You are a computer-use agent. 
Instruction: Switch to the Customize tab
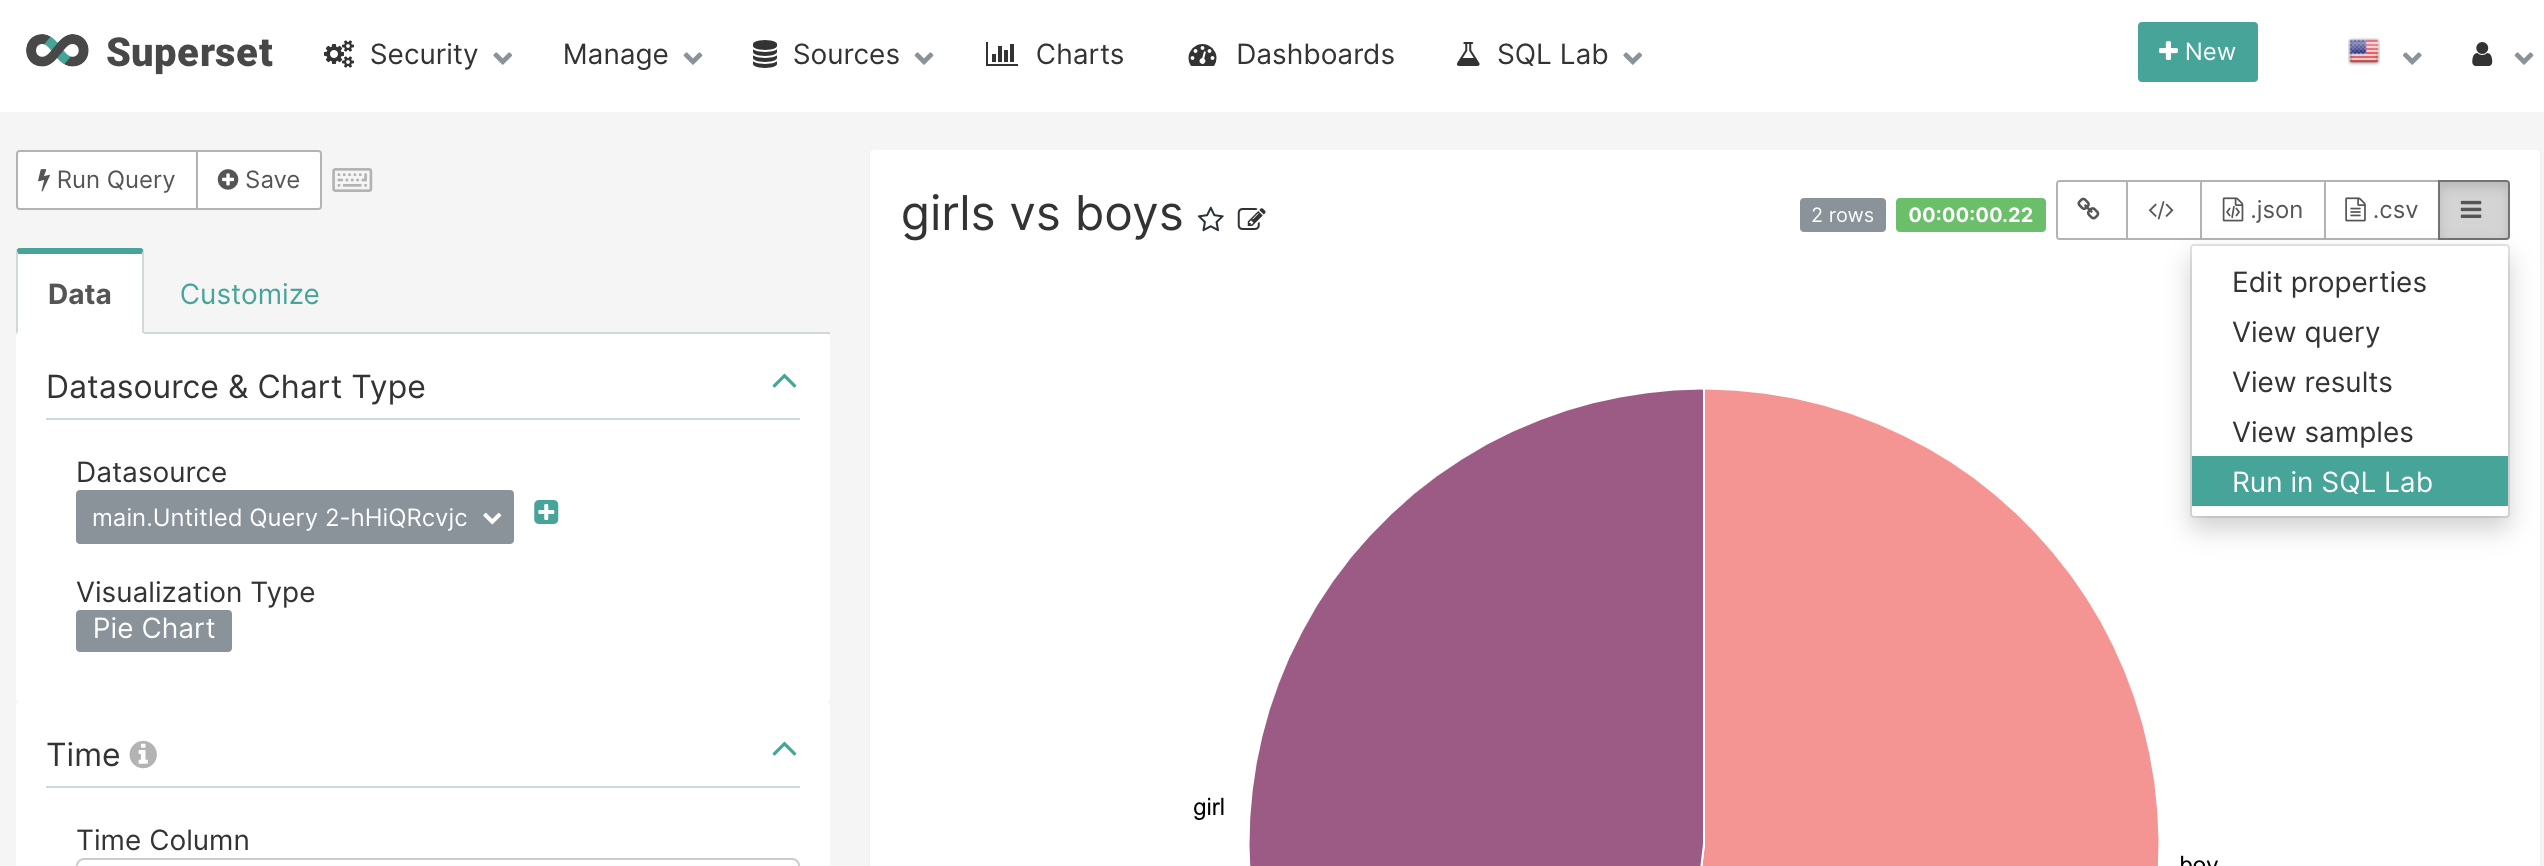pyautogui.click(x=249, y=294)
